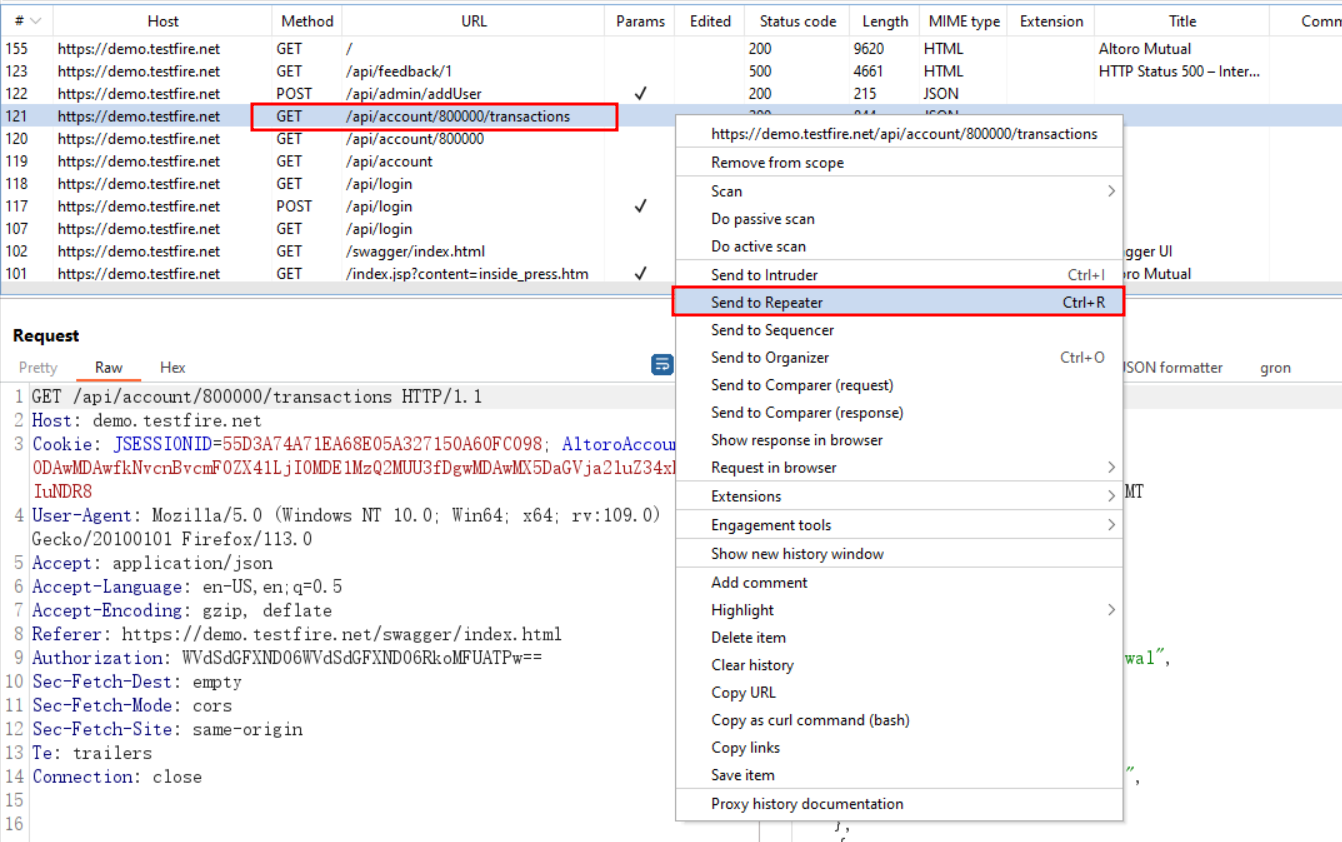Sort history by Status code column
This screenshot has height=842, width=1342.
pos(797,21)
